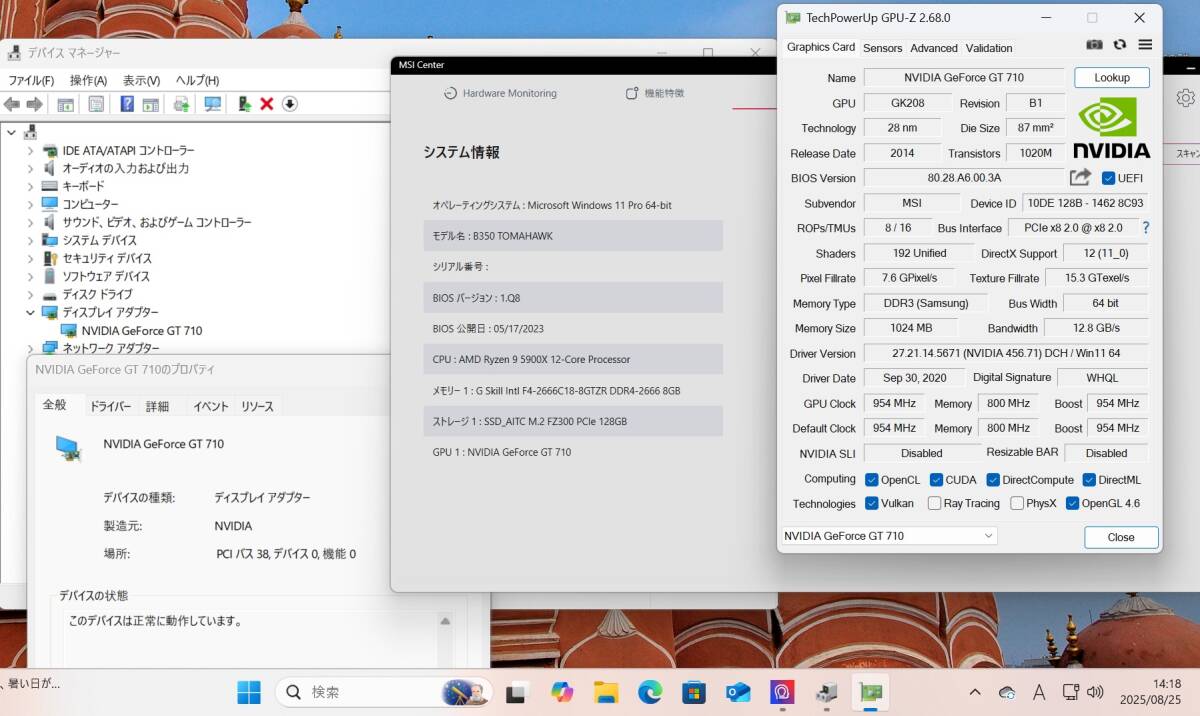Open Outlook from the taskbar
The image size is (1200, 716).
click(738, 692)
